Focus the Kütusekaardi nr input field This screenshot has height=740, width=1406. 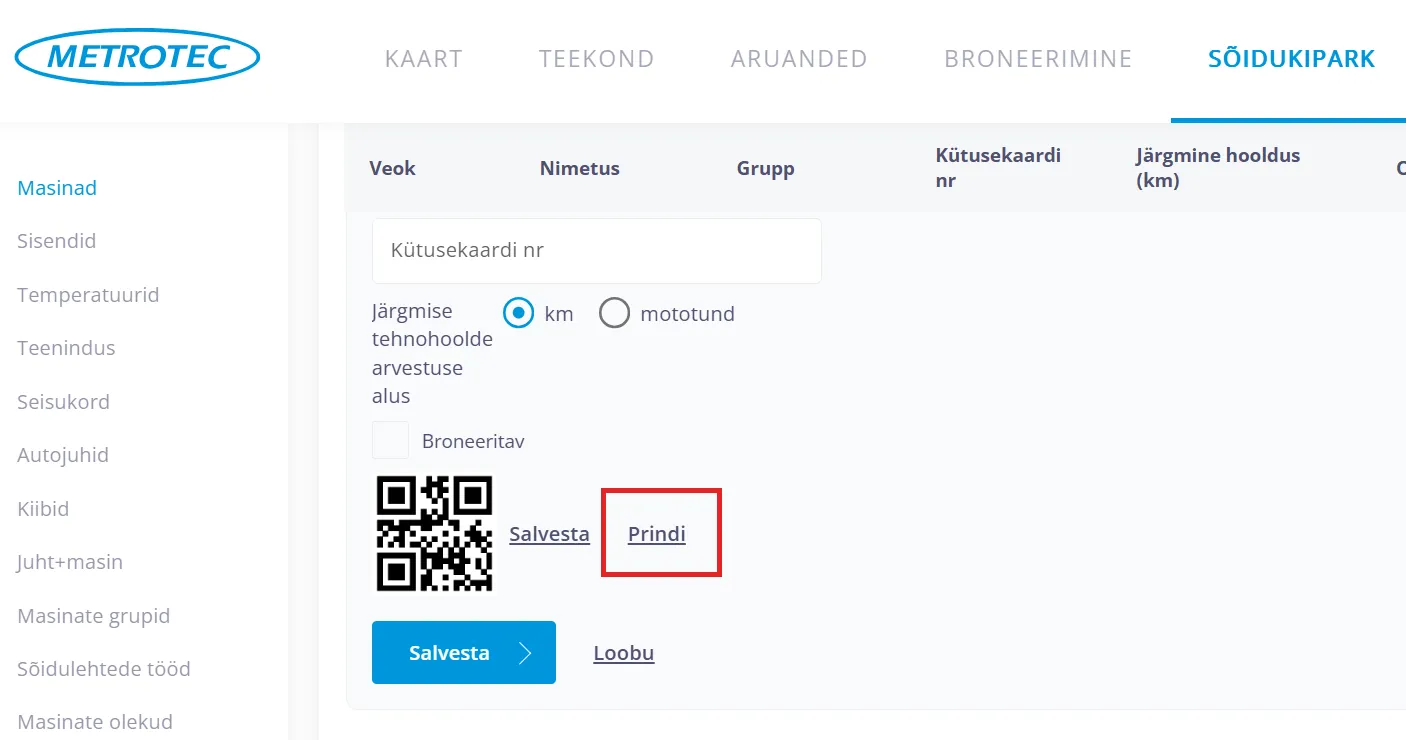596,250
